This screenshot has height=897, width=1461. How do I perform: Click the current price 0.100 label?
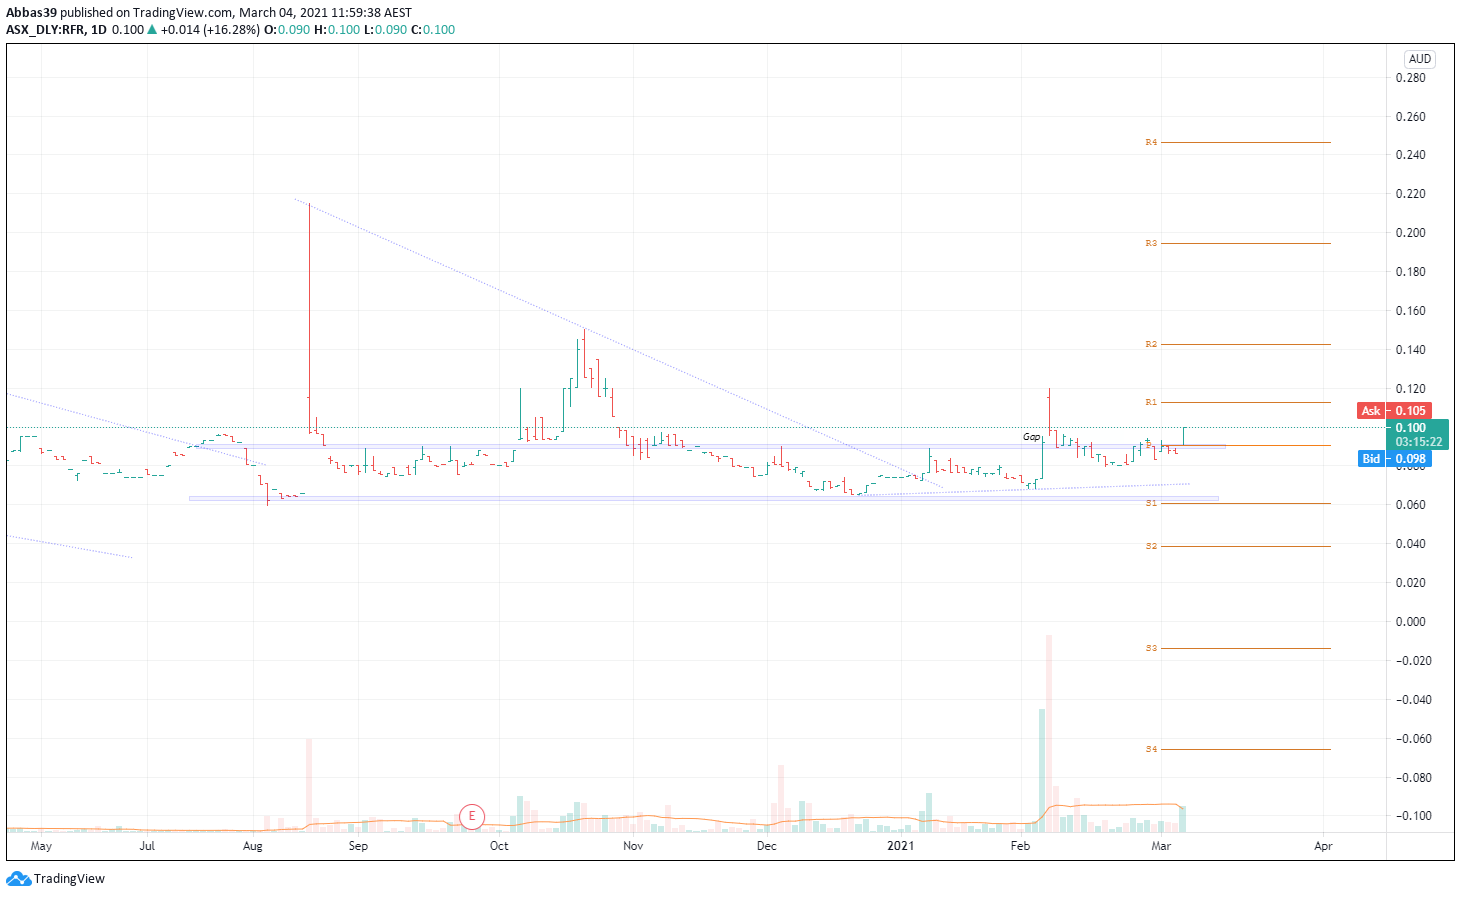pyautogui.click(x=1411, y=427)
